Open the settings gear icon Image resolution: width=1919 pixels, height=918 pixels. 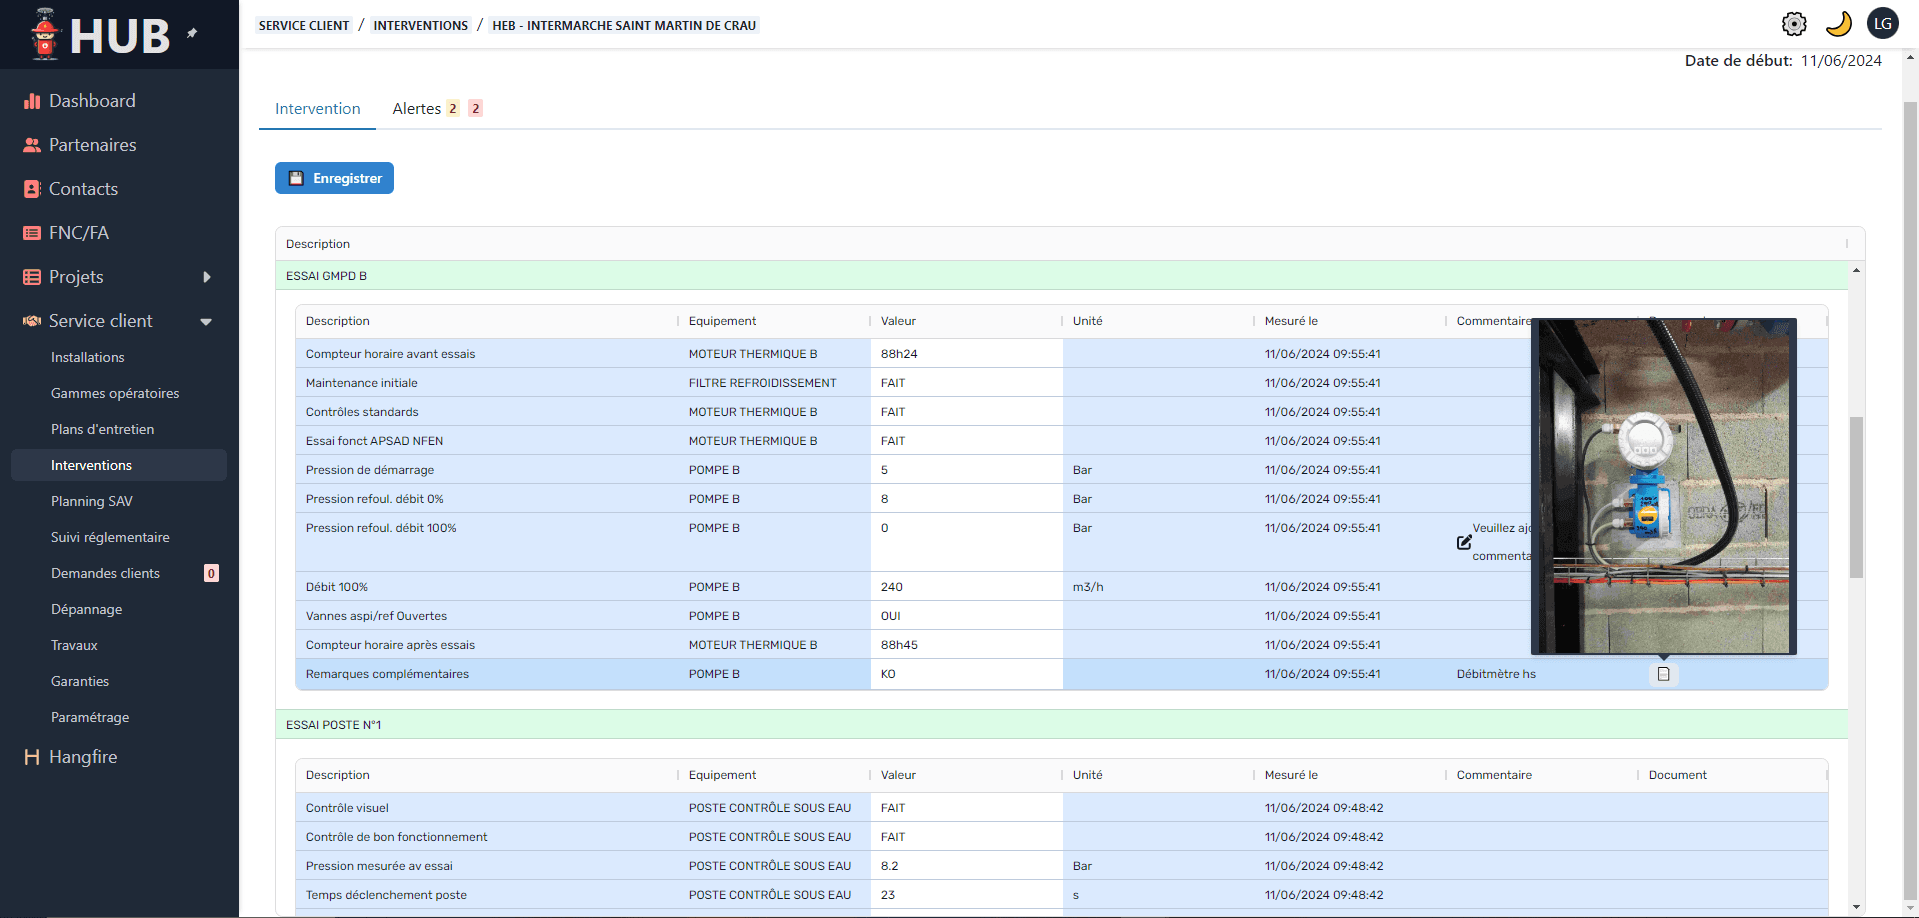1794,24
